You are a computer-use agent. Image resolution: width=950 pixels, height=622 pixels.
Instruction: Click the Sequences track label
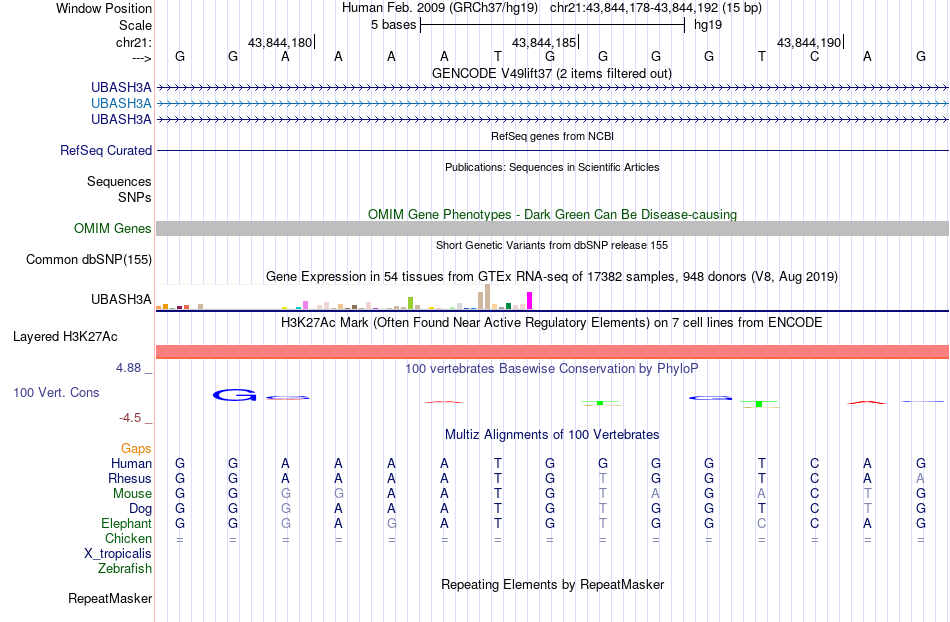[119, 181]
